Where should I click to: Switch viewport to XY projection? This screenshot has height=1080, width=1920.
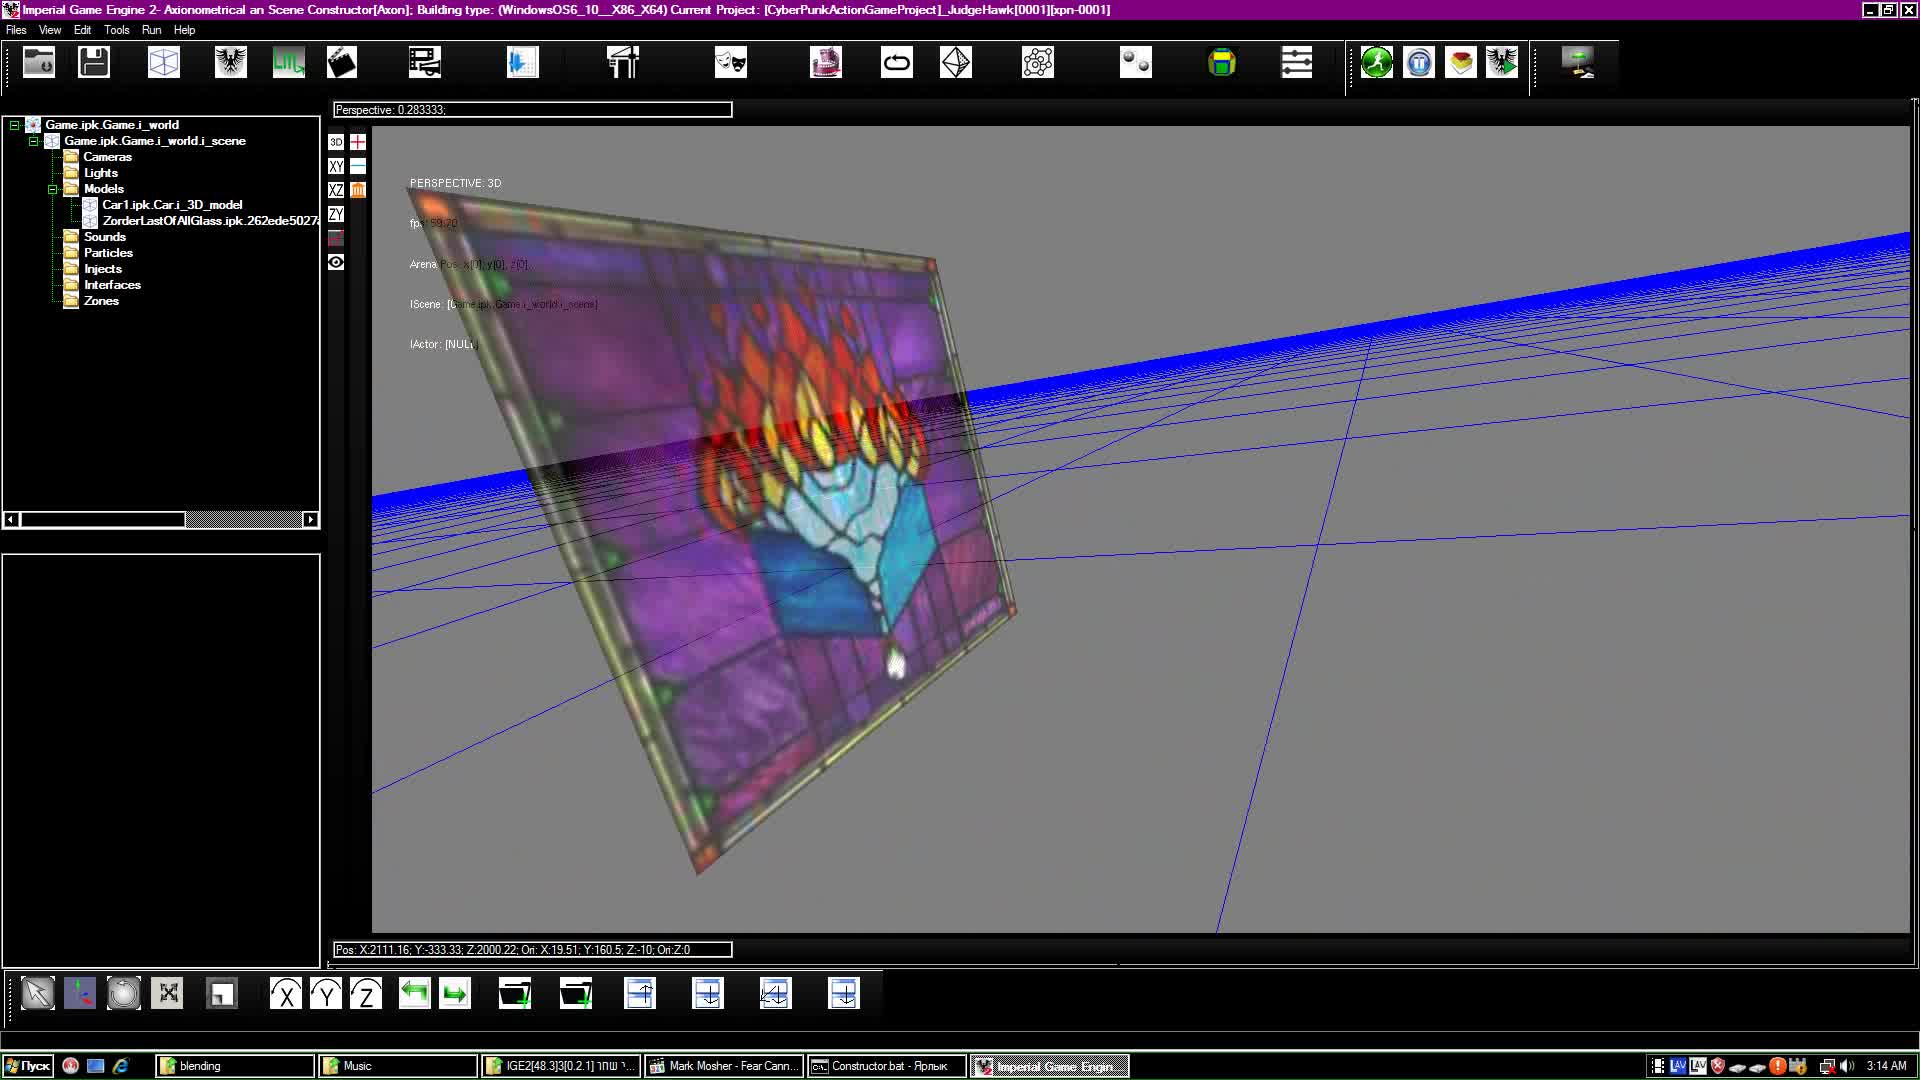point(336,166)
